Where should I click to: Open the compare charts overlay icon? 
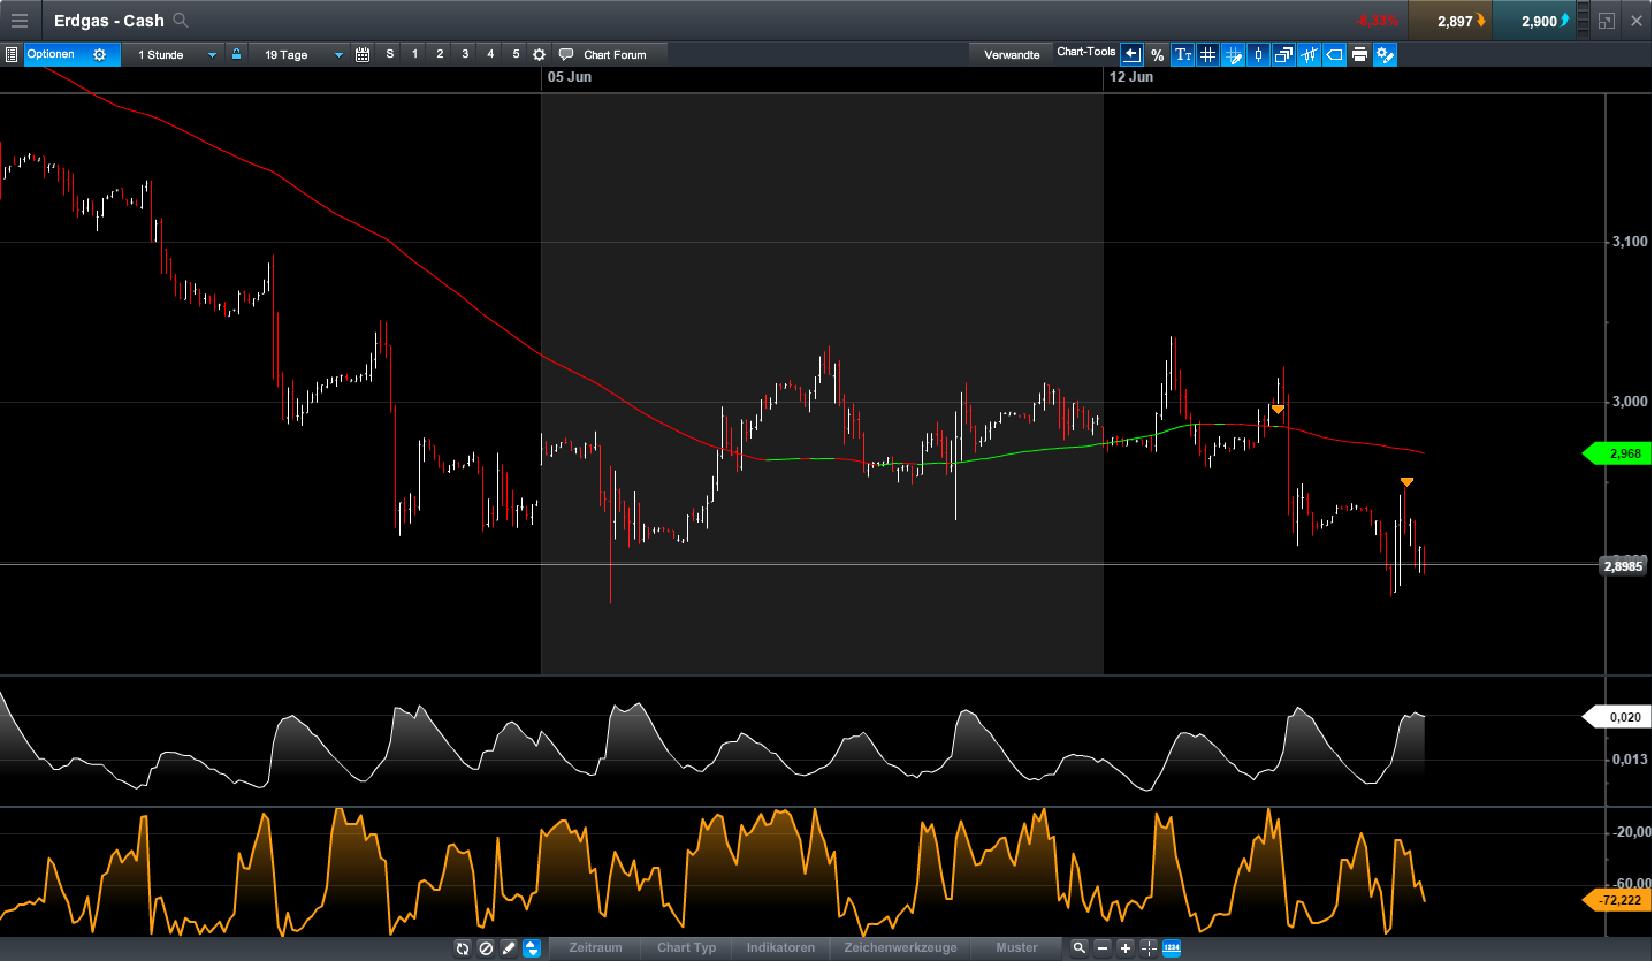click(1283, 55)
